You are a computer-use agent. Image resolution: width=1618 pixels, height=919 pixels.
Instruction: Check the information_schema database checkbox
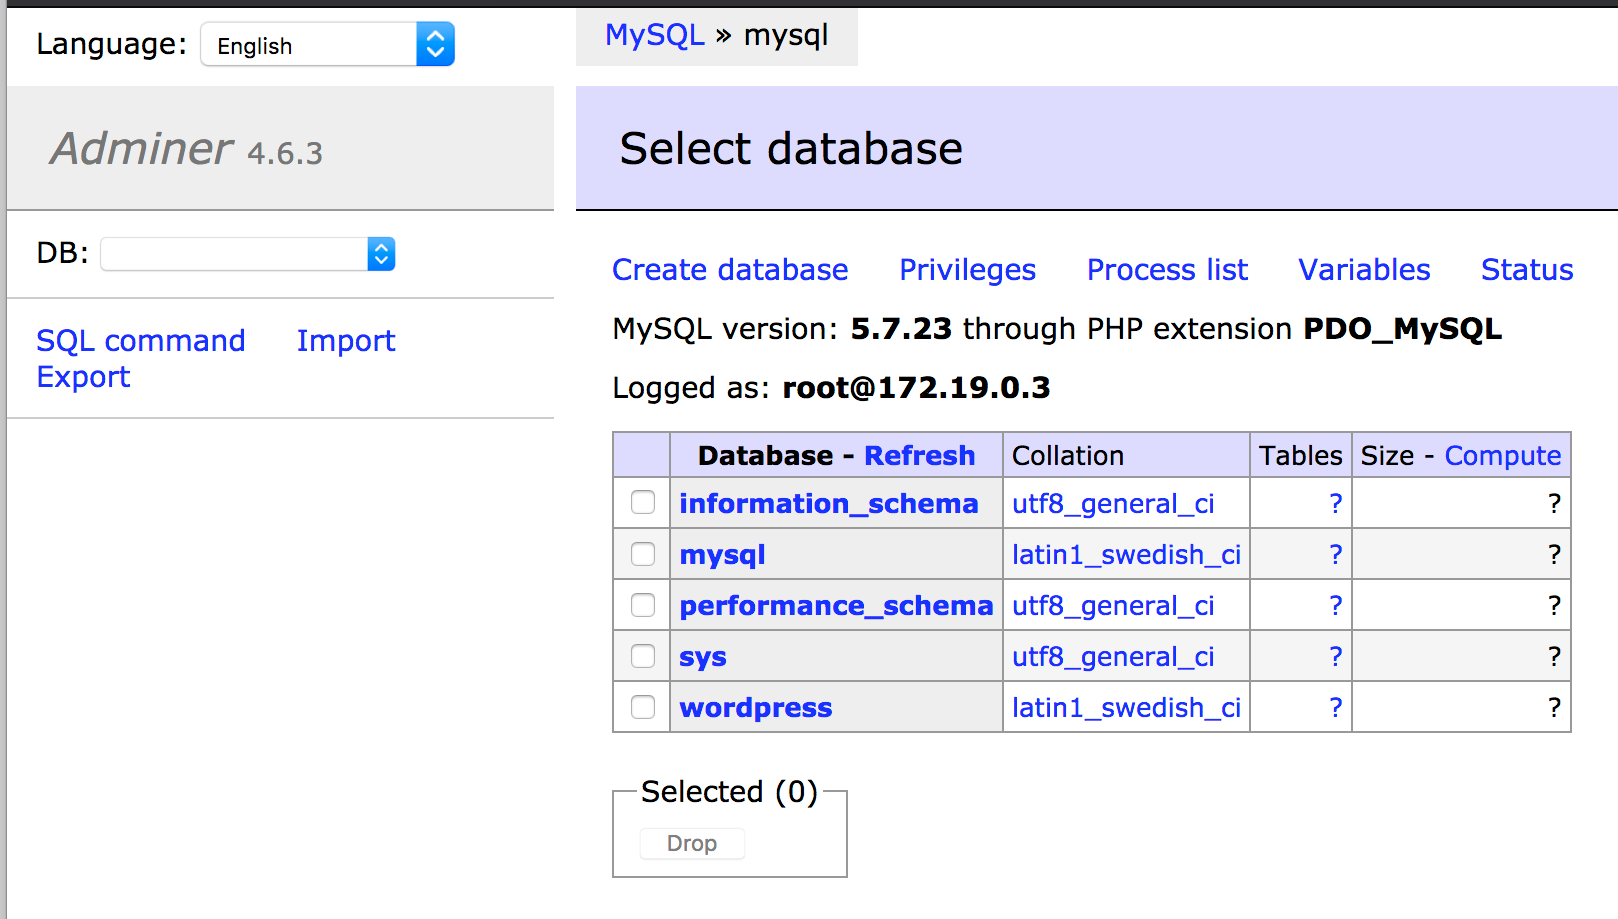click(x=643, y=503)
